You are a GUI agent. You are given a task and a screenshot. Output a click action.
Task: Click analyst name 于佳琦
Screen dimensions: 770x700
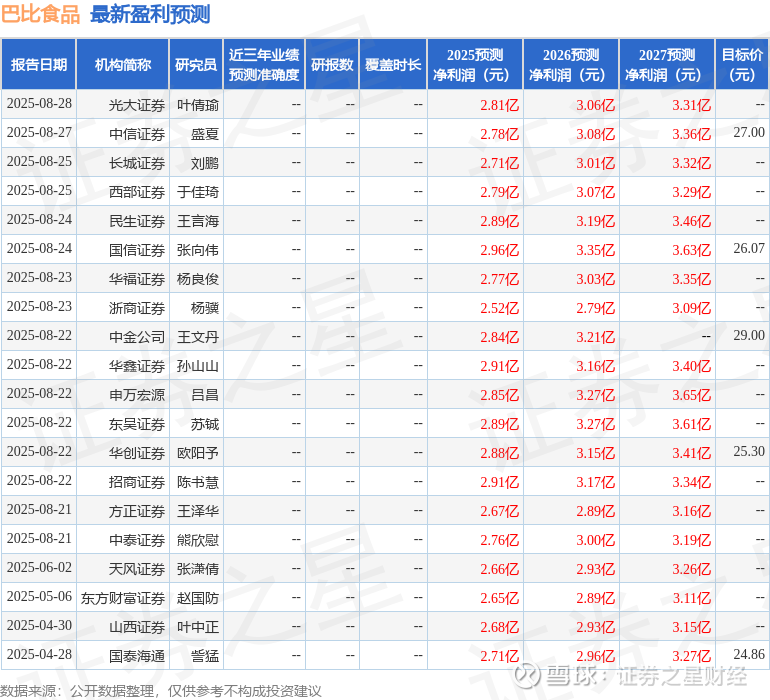click(197, 192)
